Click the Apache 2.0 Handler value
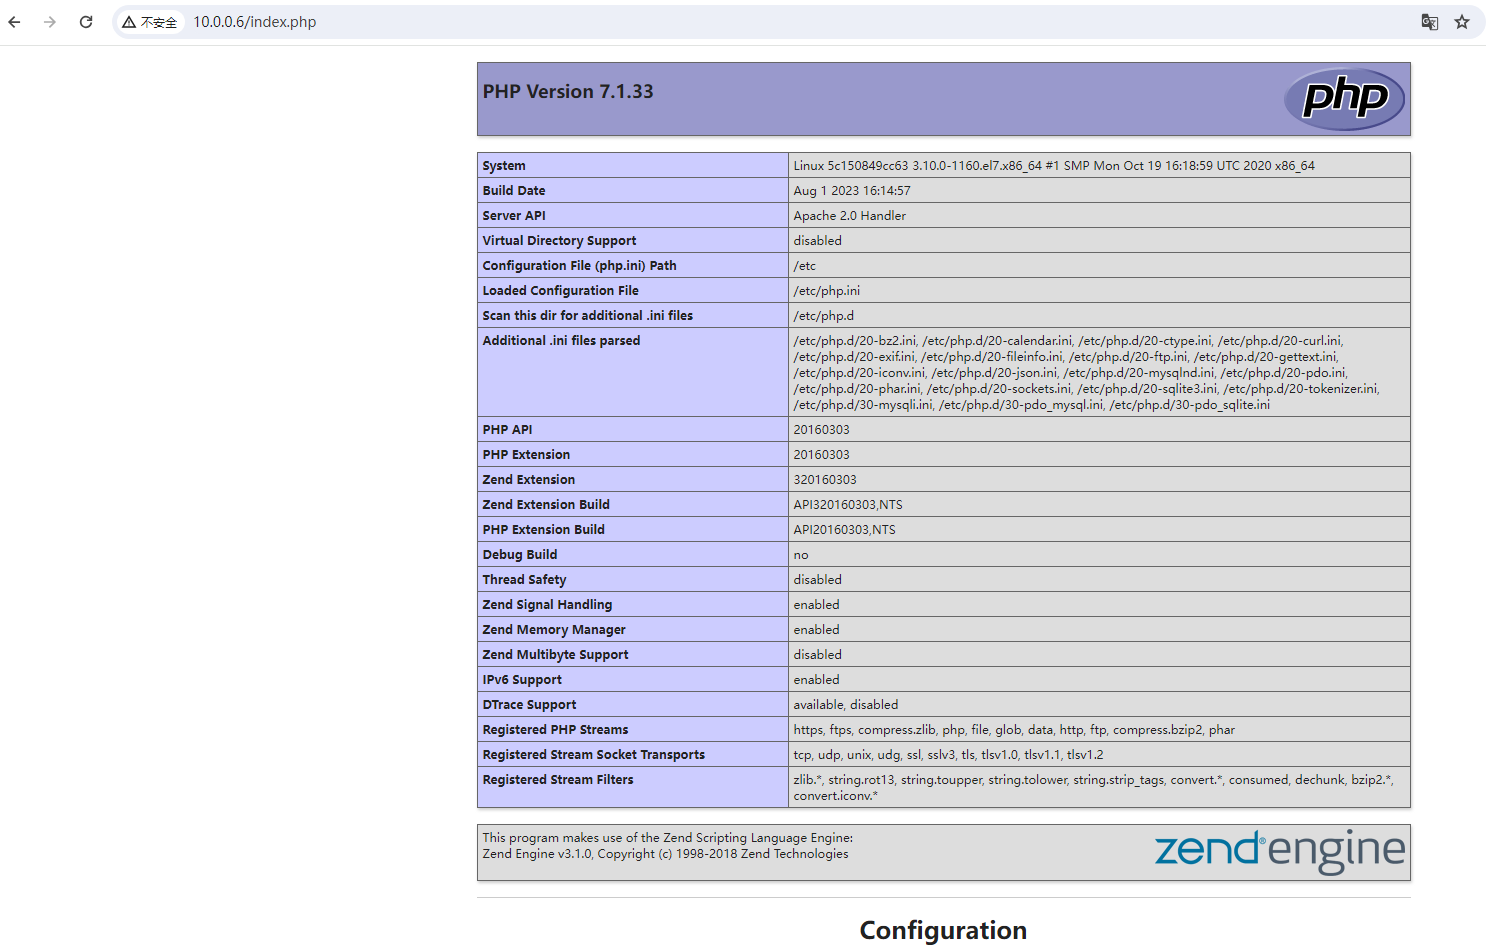Viewport: 1486px width, 950px height. (x=850, y=216)
